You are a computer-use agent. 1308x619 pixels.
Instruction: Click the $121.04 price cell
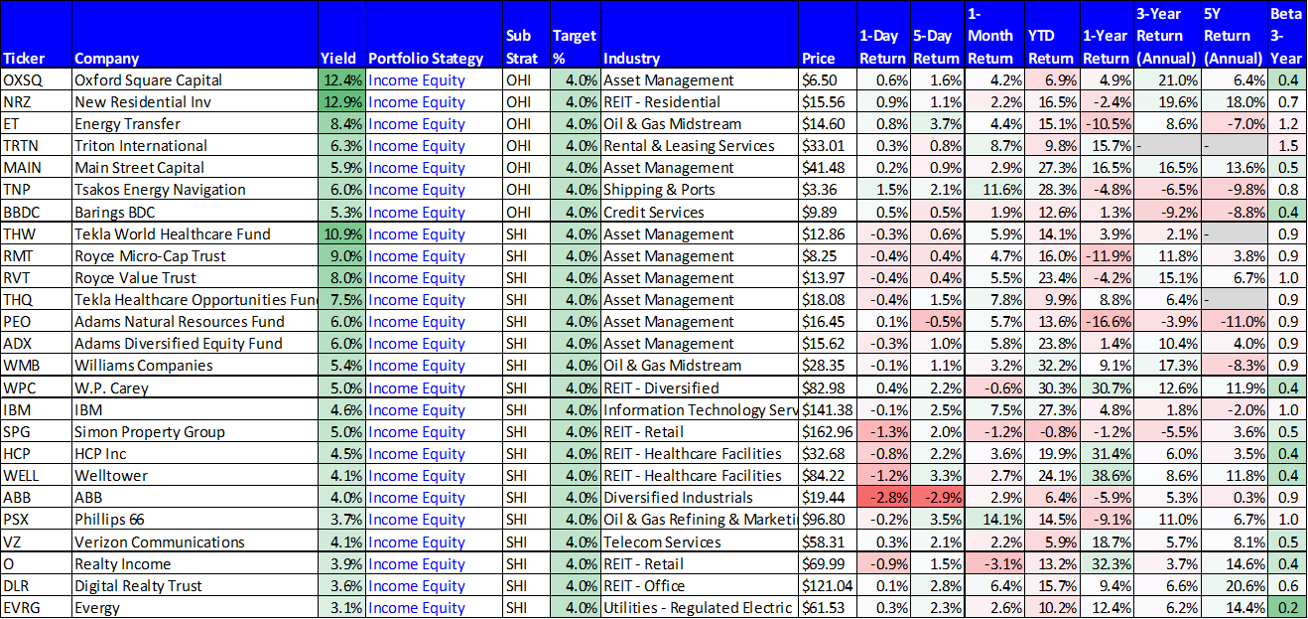(827, 586)
